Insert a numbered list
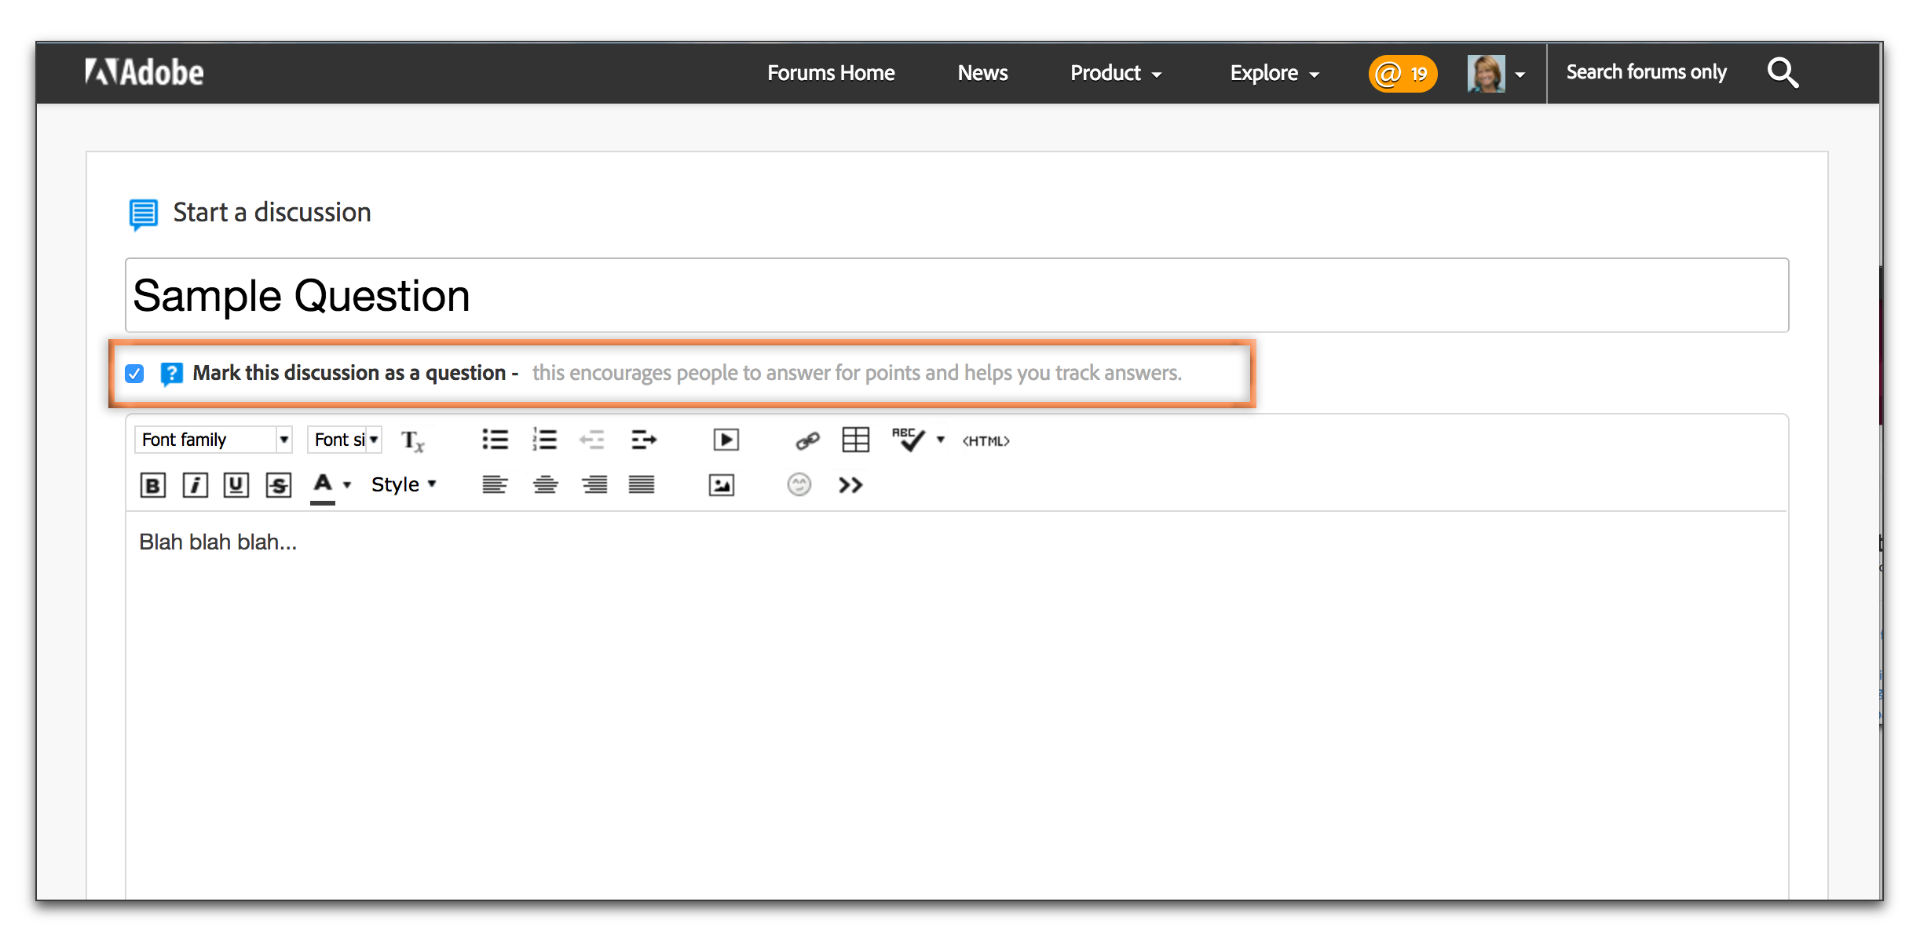Image resolution: width=1920 pixels, height=942 pixels. click(545, 439)
